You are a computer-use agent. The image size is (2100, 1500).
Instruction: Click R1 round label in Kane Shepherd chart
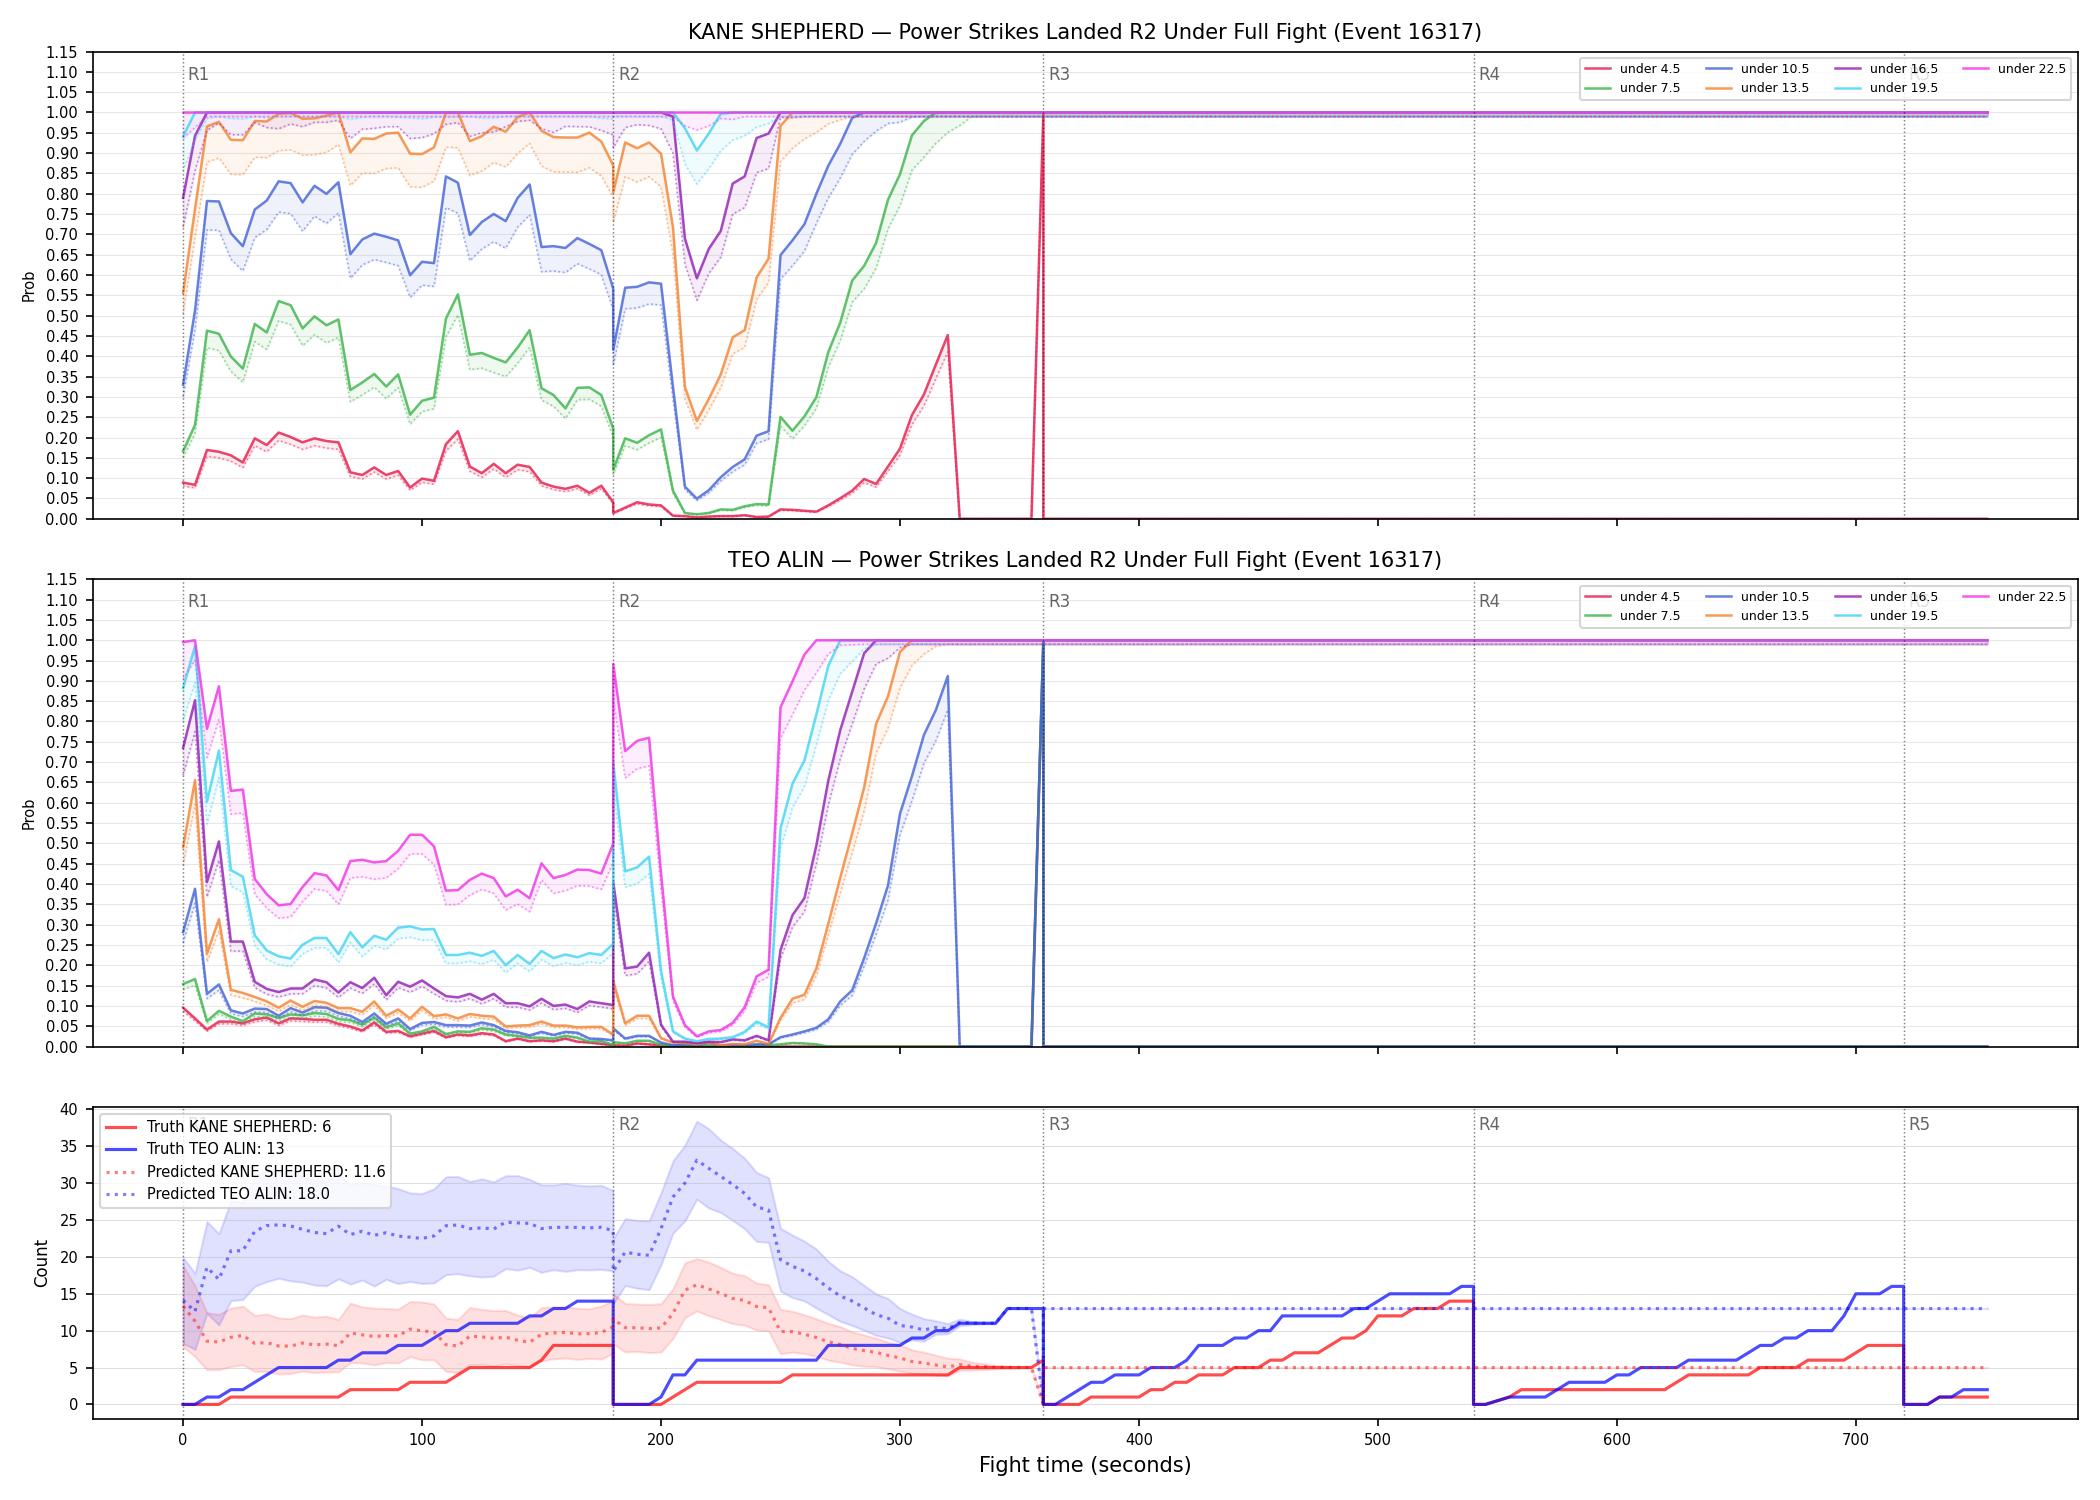pos(198,74)
